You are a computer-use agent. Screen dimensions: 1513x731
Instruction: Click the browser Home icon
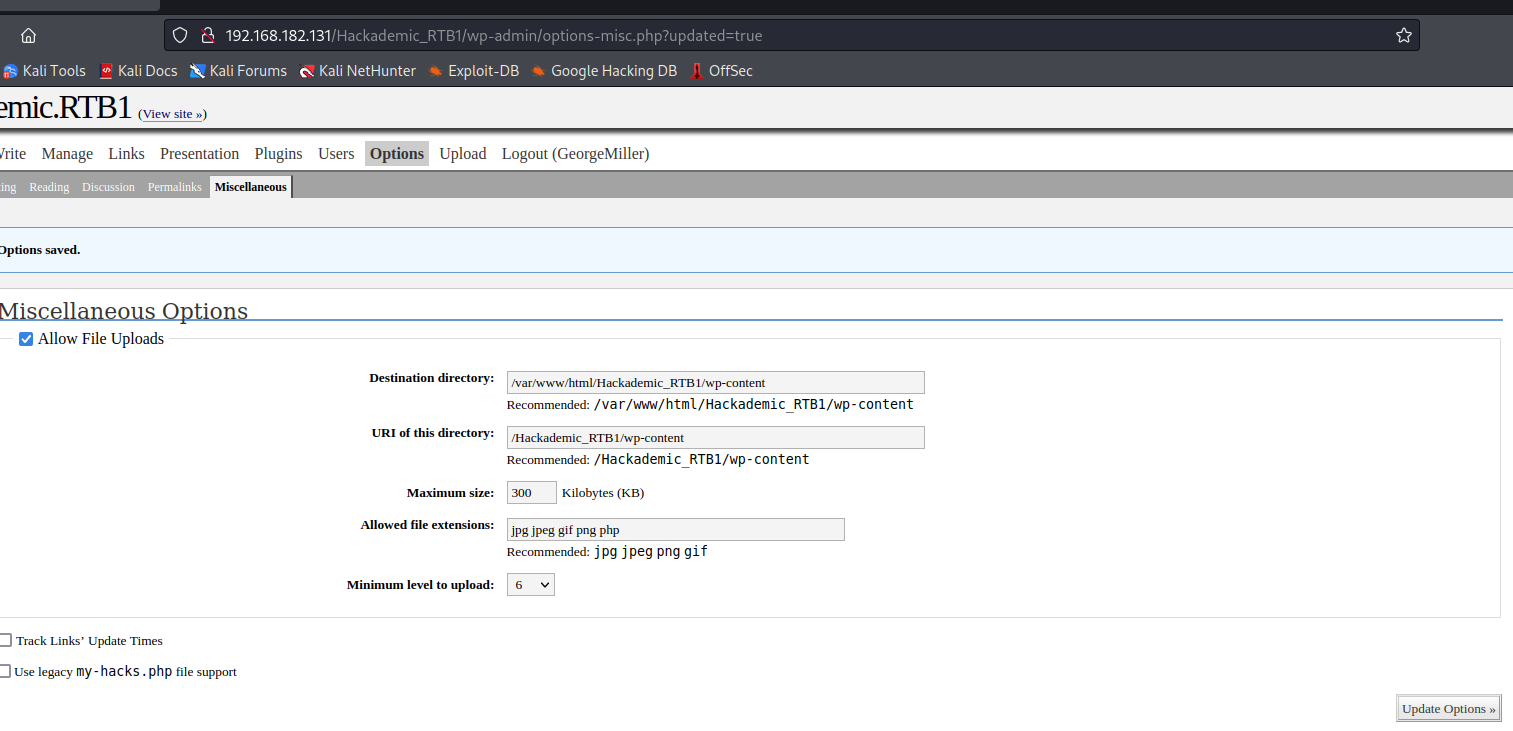pyautogui.click(x=28, y=36)
